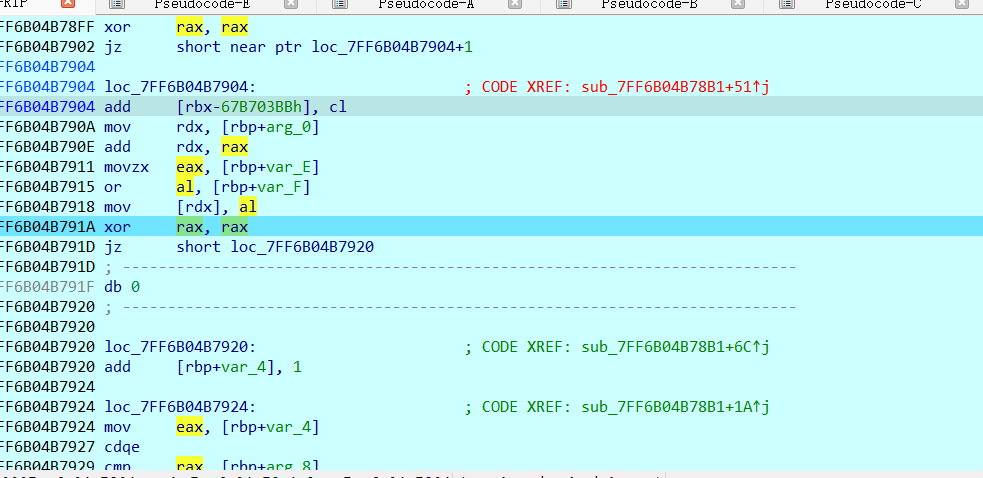Follow xref sub_7FF6B04B78B1+1A comment
This screenshot has width=983, height=478.
tap(675, 407)
